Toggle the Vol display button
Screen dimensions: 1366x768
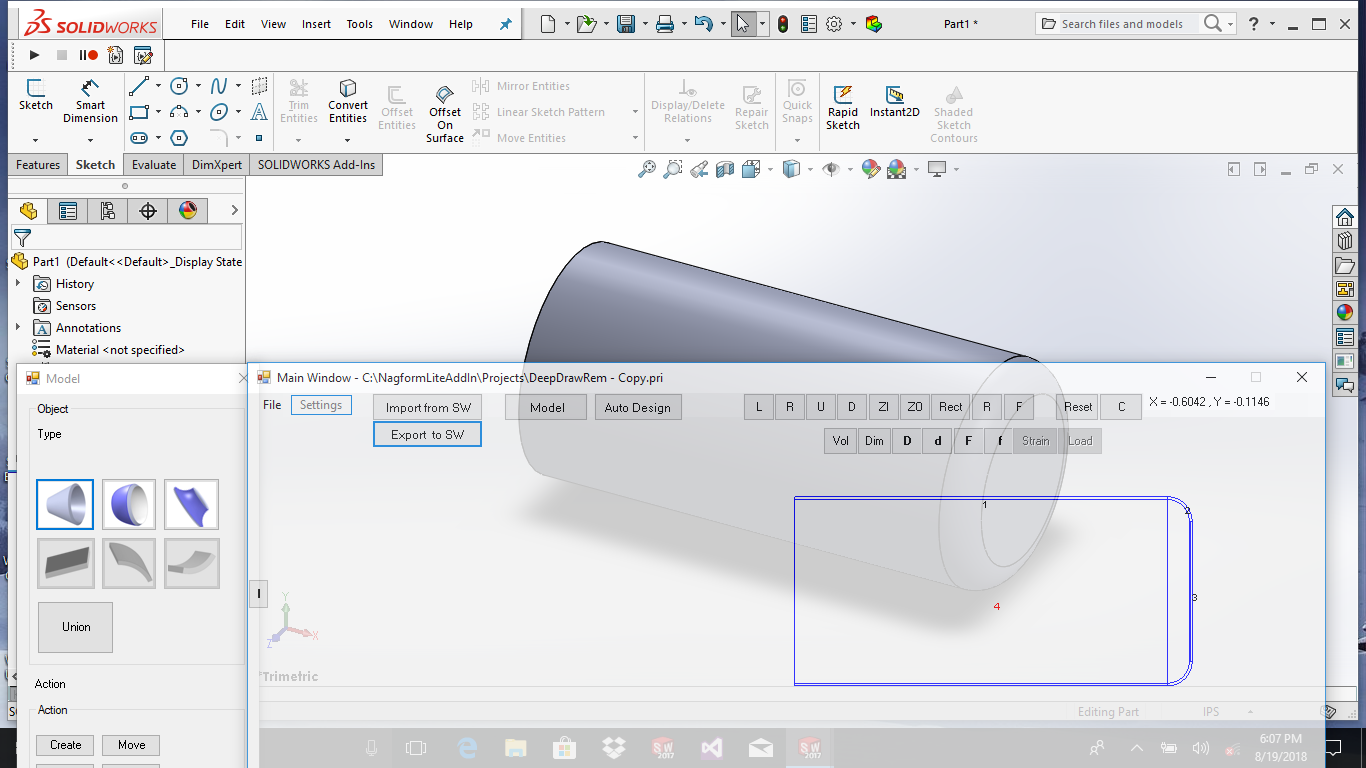coord(841,441)
